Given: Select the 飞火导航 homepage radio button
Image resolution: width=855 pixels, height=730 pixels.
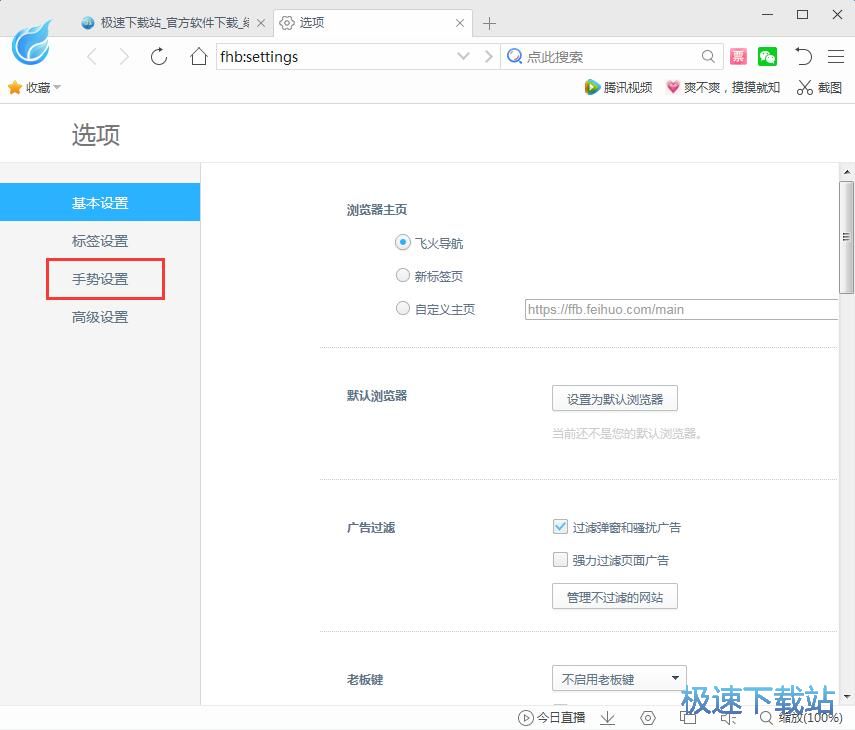Looking at the screenshot, I should 402,242.
